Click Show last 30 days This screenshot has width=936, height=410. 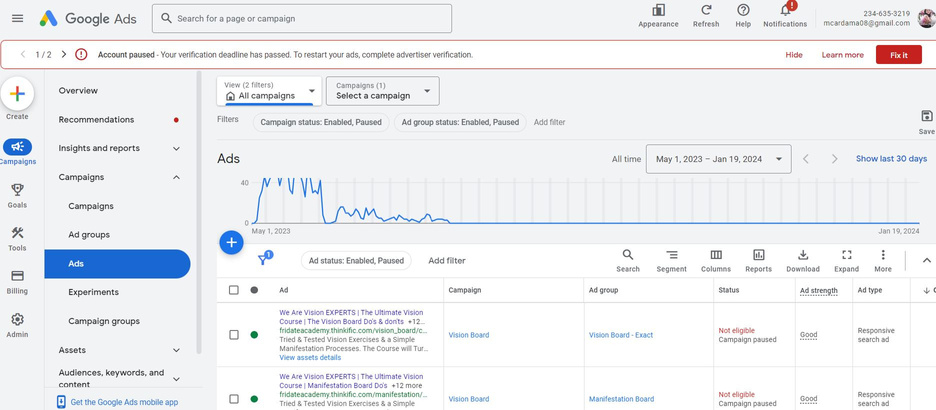(x=891, y=159)
